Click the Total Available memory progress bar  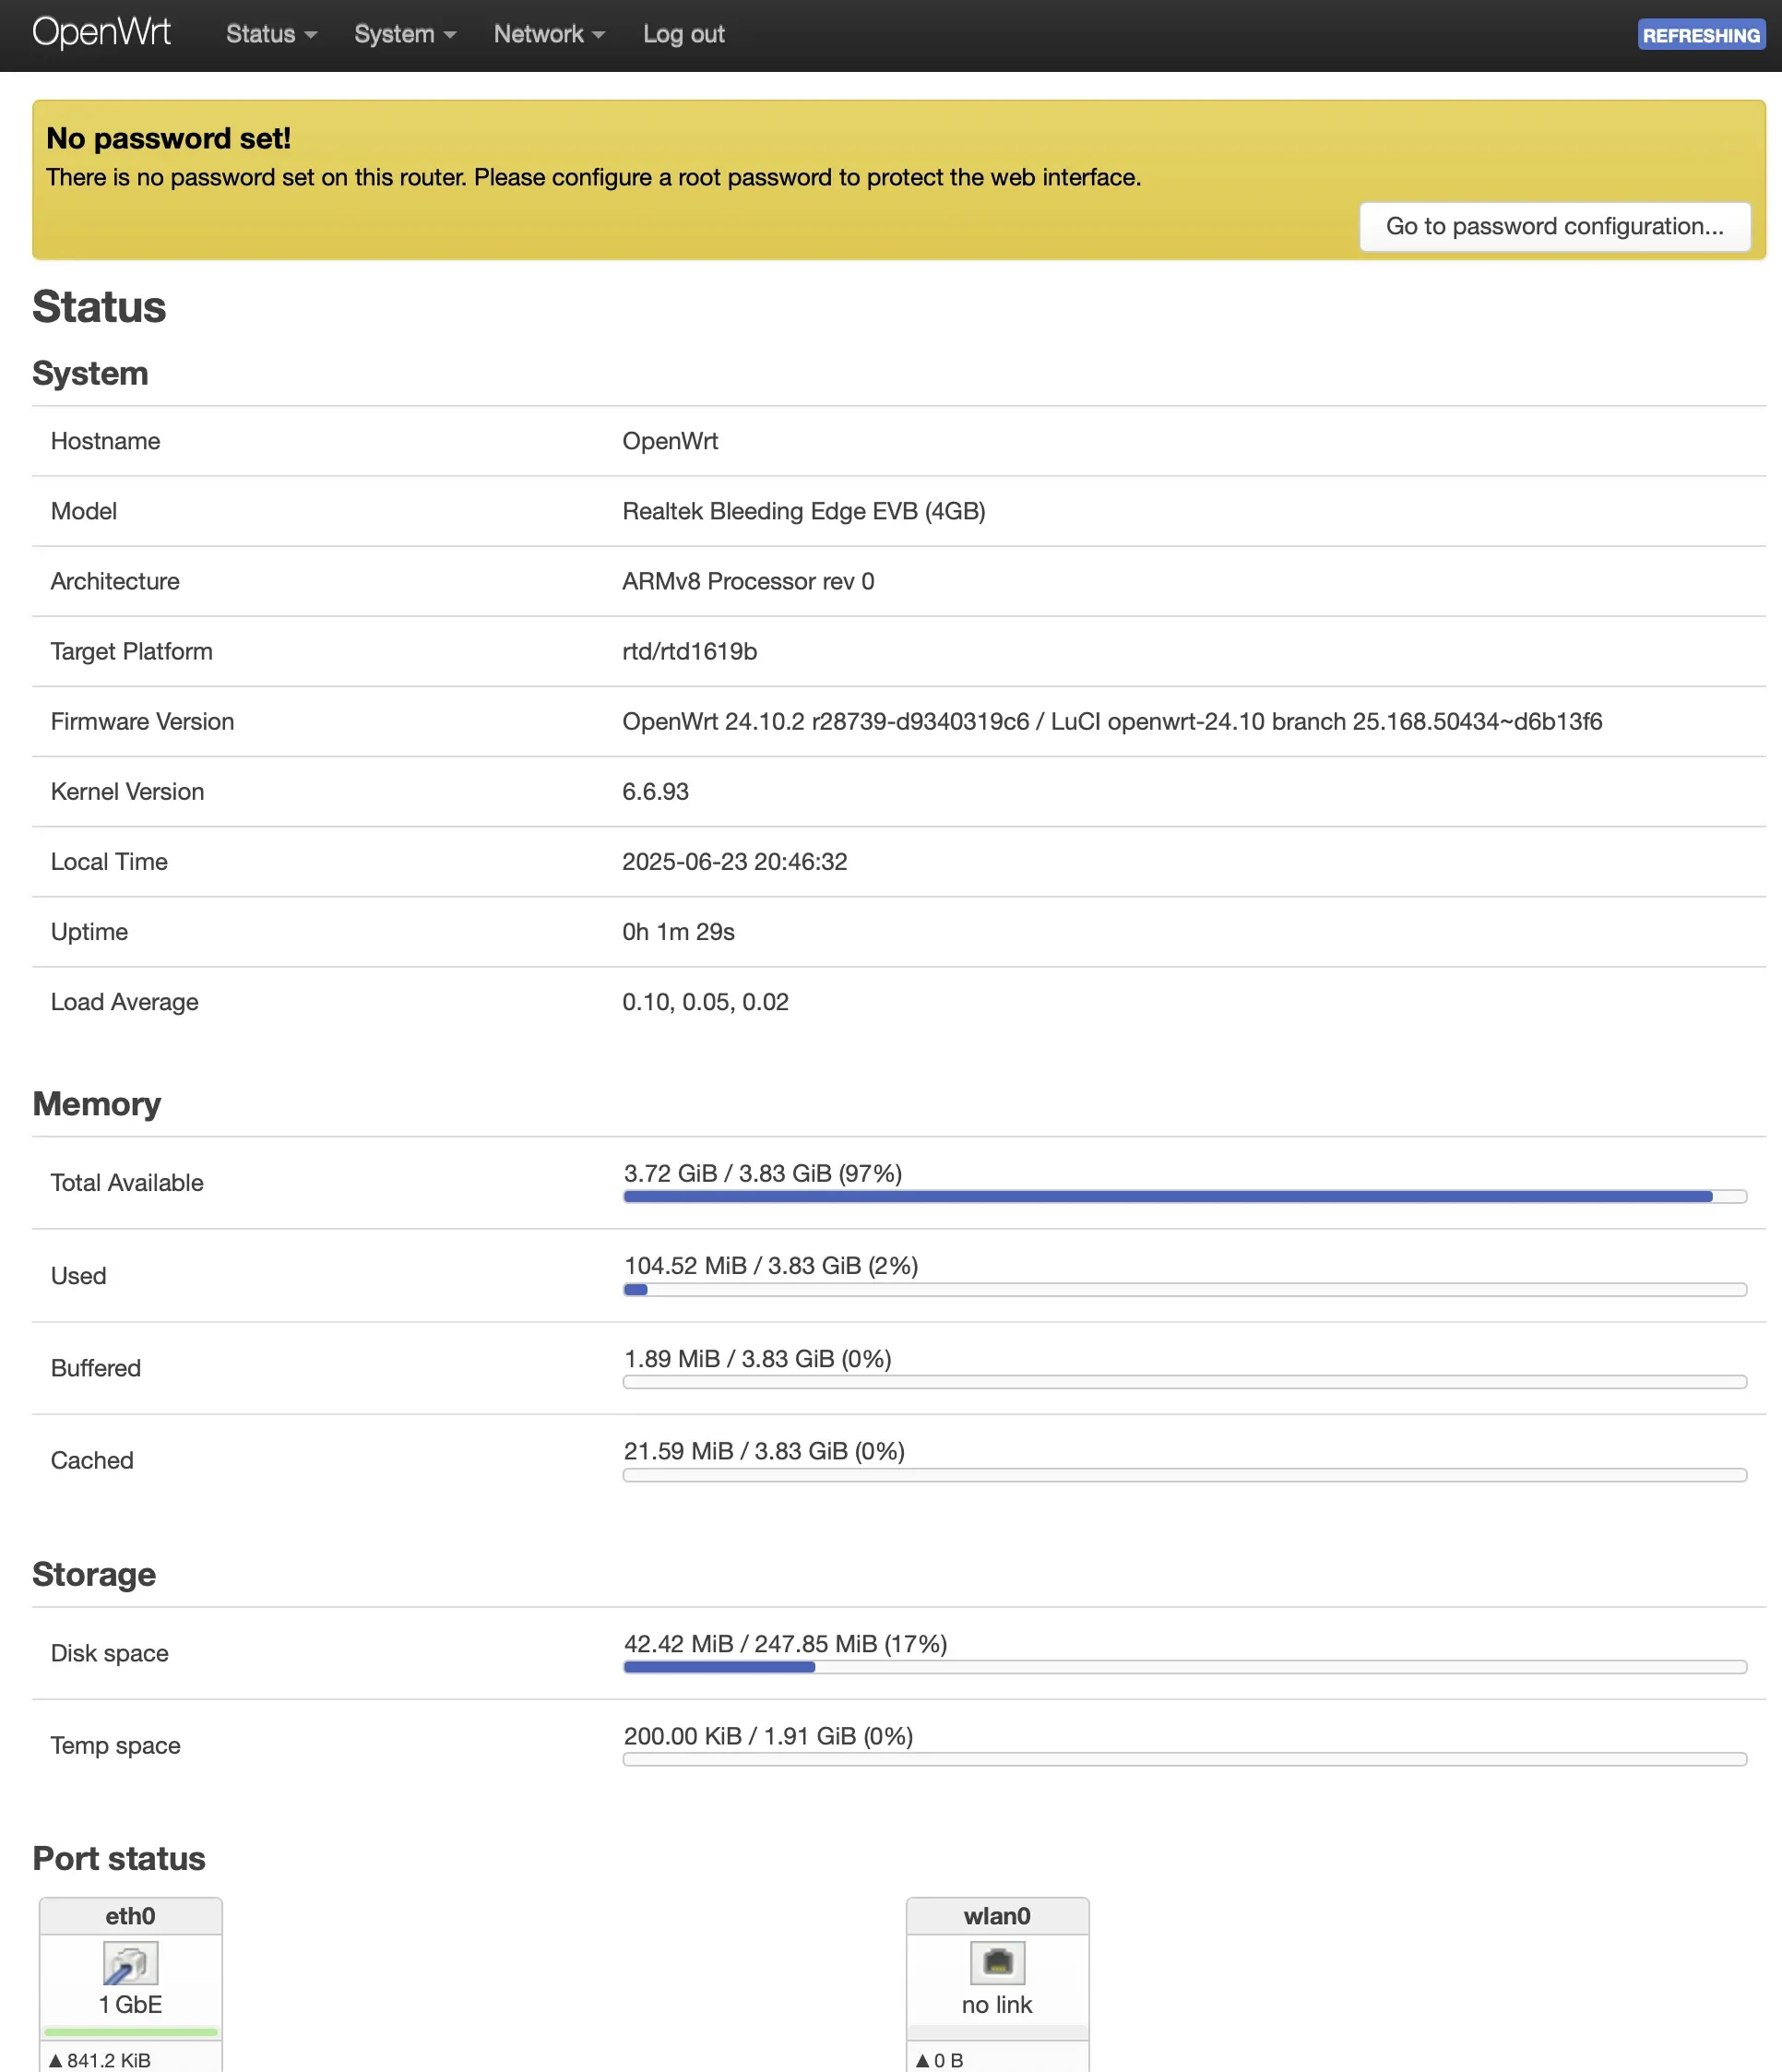[1184, 1196]
